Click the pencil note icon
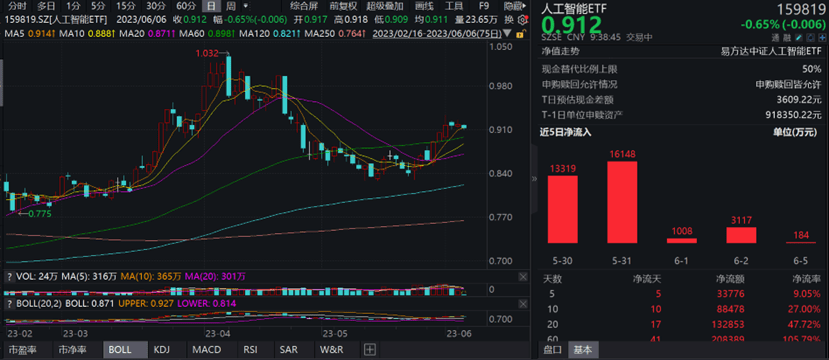The height and width of the screenshot is (360, 829). (x=799, y=38)
